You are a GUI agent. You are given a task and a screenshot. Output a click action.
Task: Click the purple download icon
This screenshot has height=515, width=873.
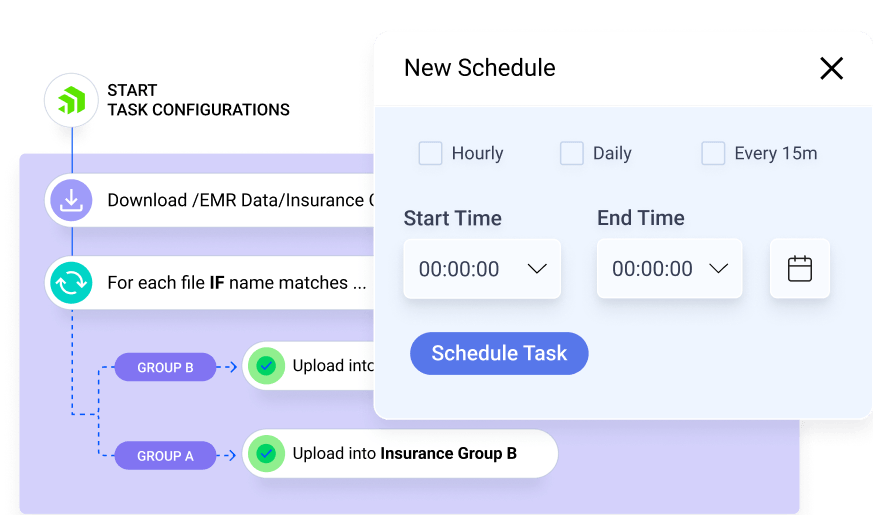[x=71, y=200]
